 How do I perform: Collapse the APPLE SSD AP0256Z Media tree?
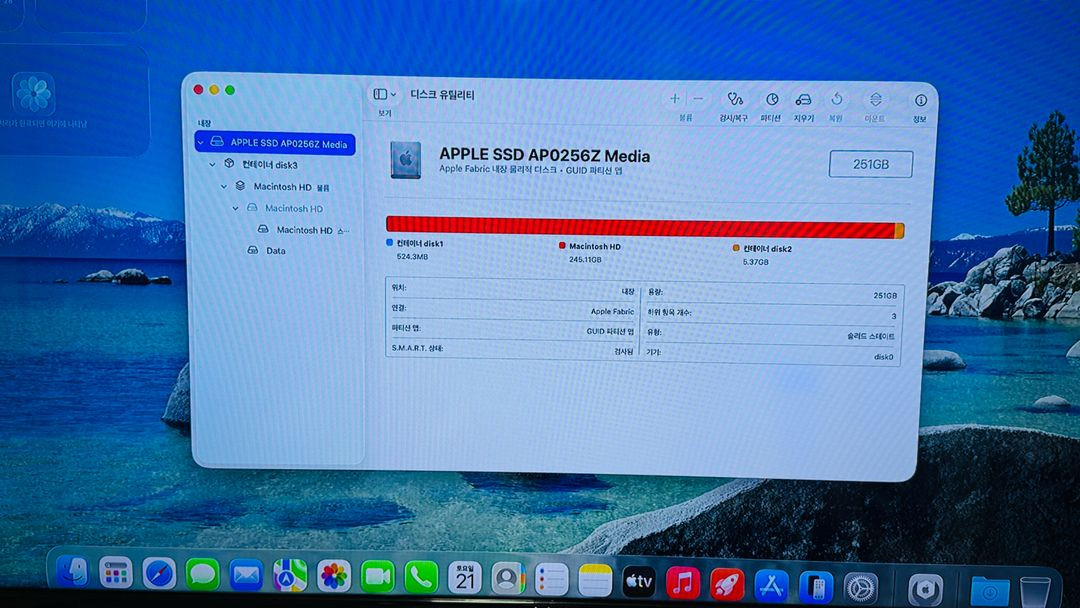point(198,143)
